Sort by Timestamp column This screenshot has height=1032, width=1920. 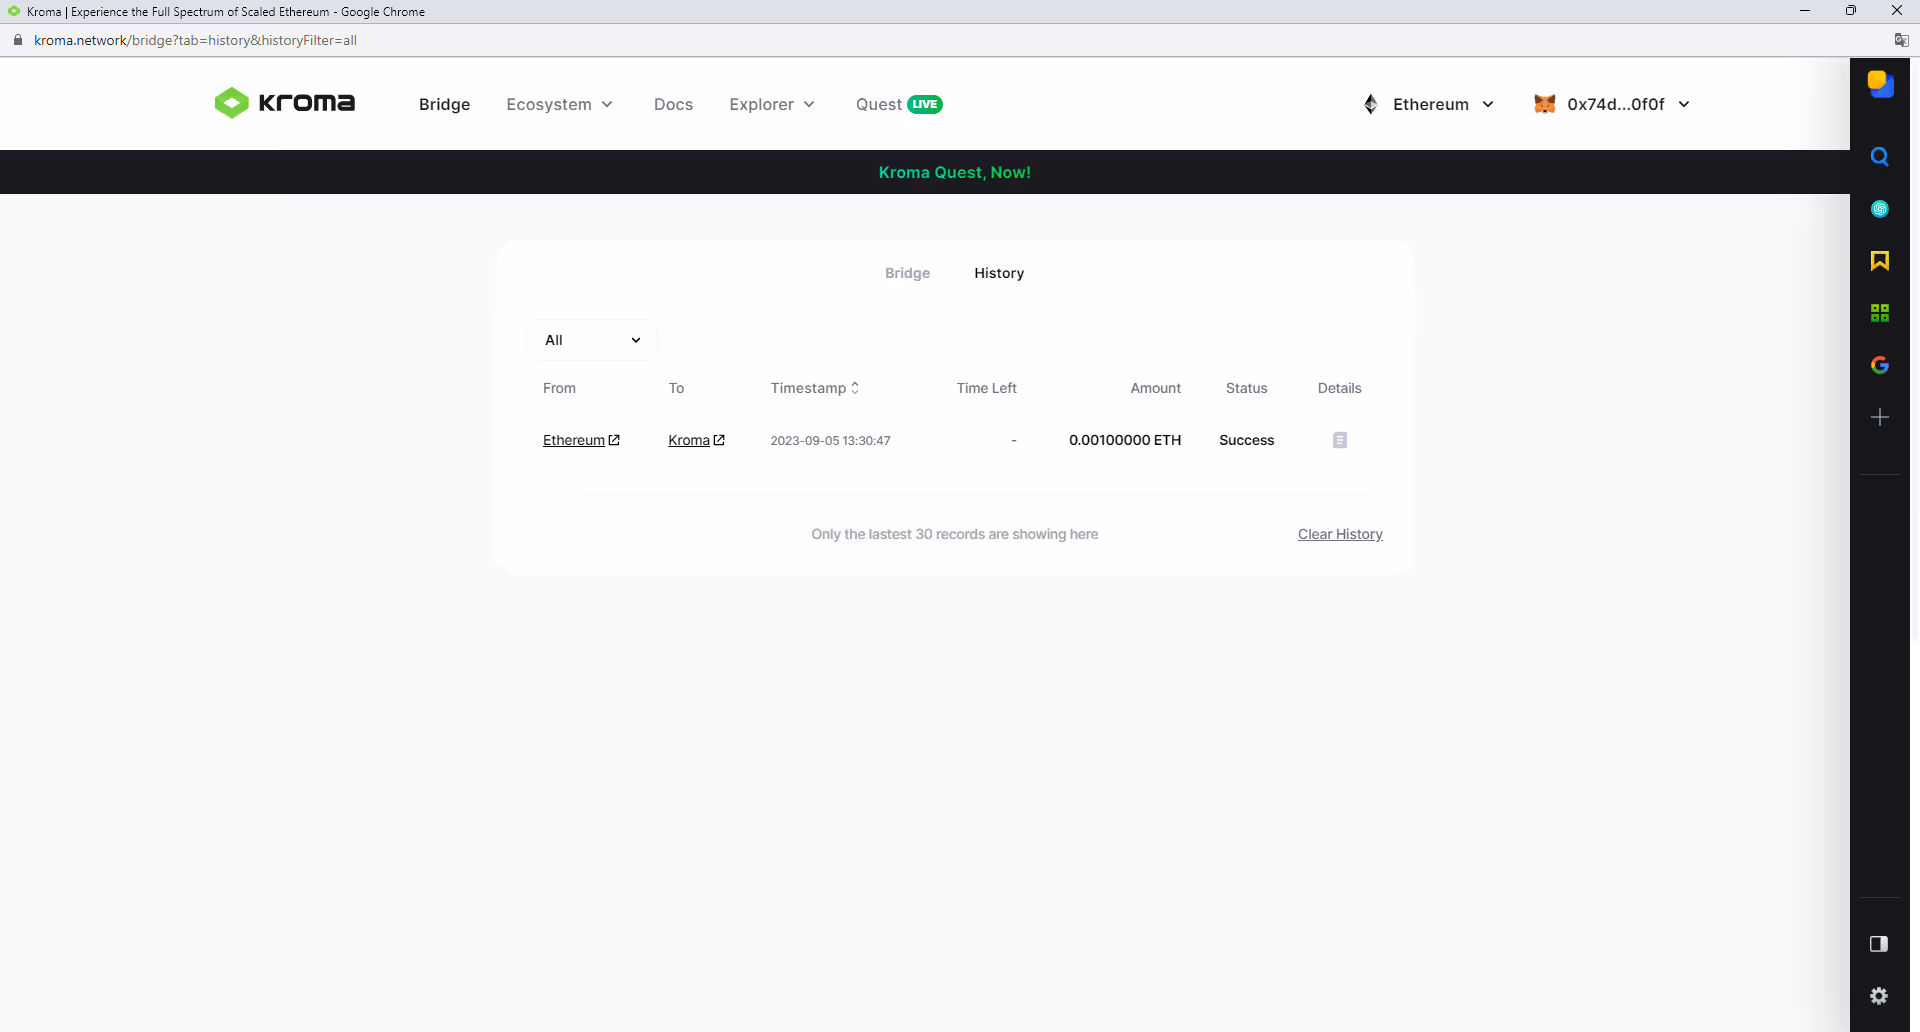pyautogui.click(x=815, y=388)
